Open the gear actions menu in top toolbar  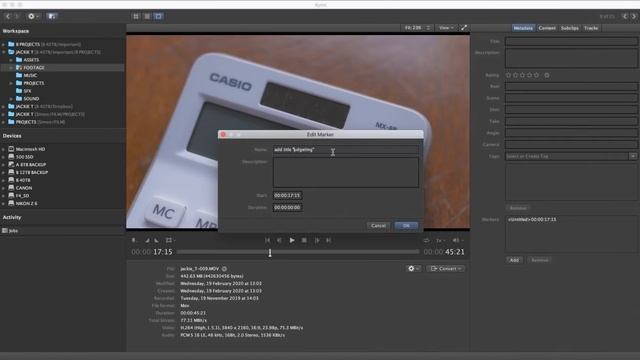[x=33, y=16]
